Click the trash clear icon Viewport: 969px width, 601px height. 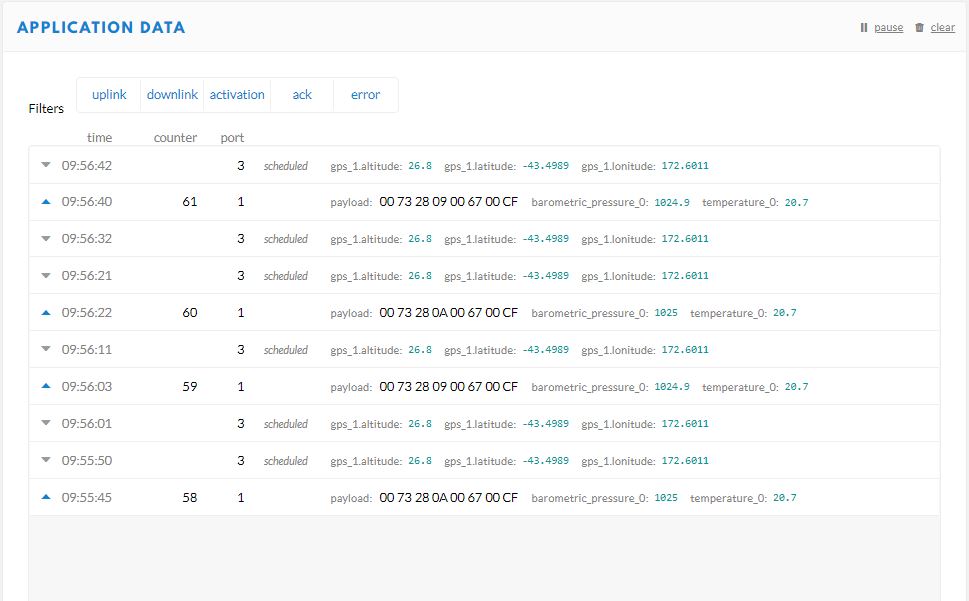click(919, 28)
